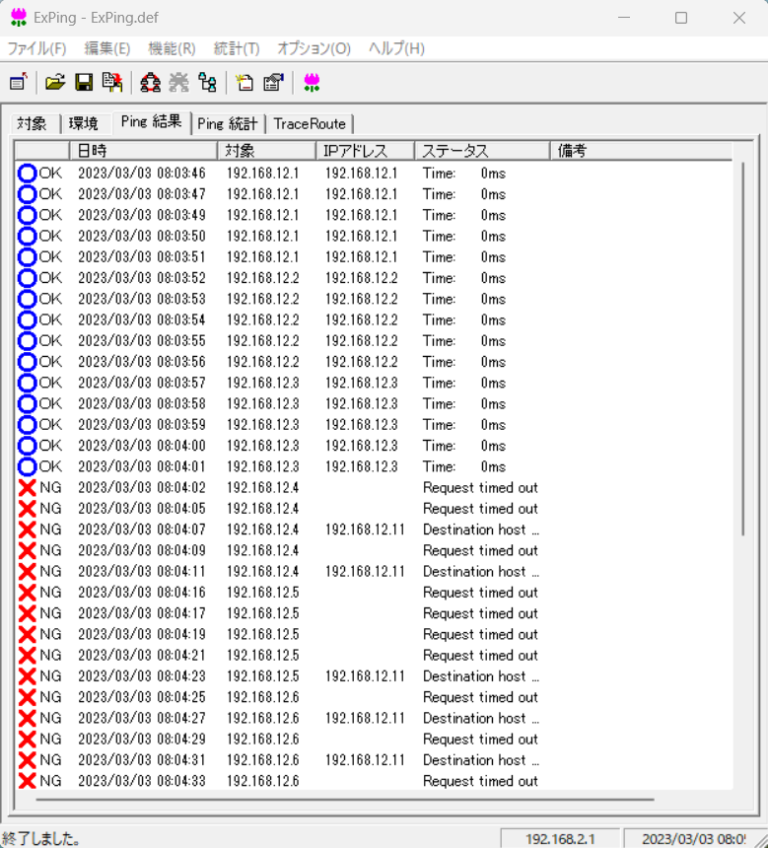This screenshot has width=768, height=848.
Task: Select the first NG row at 08:04:02
Action: point(300,488)
